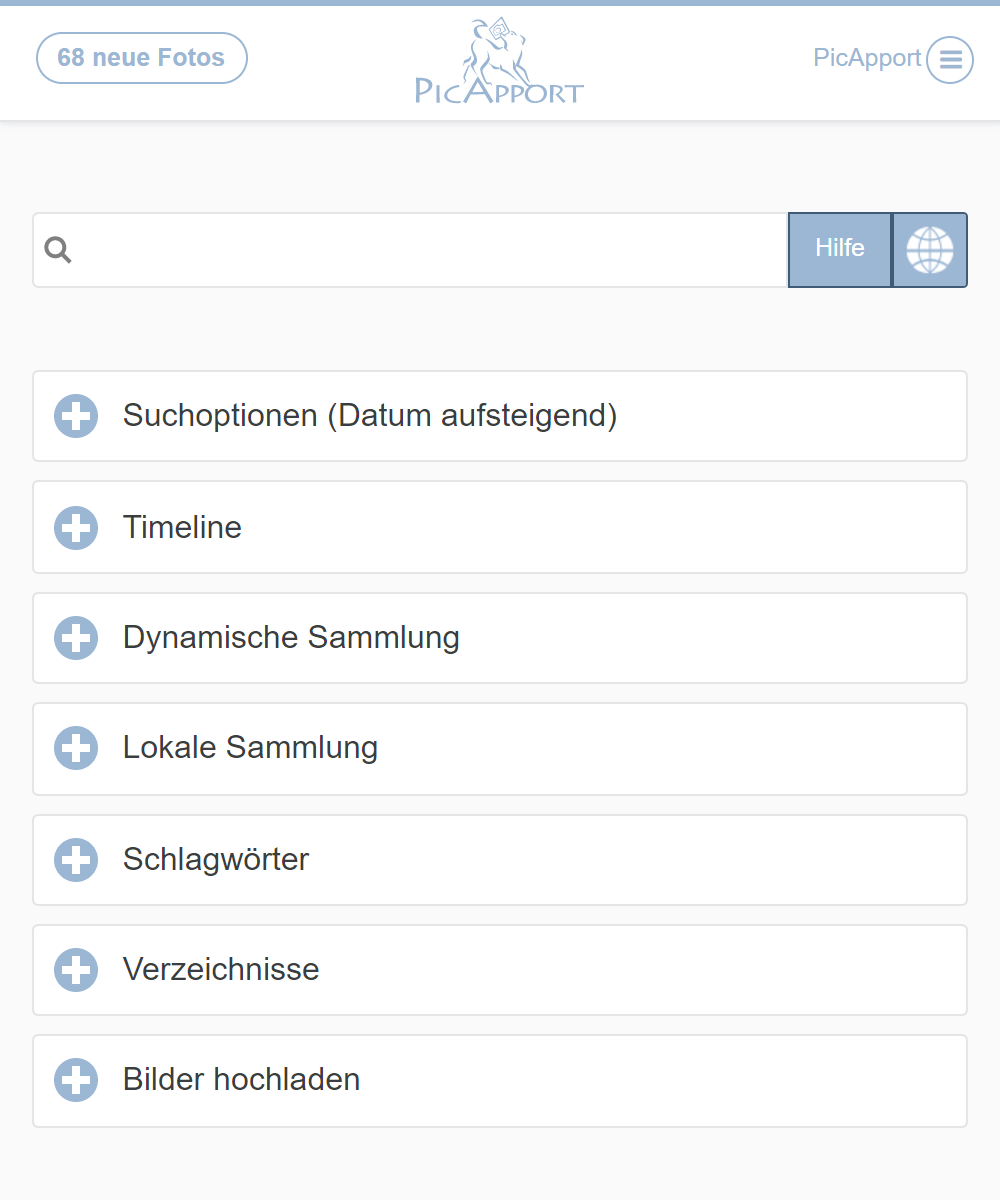Click plus icon beside Suchoptionen
The height and width of the screenshot is (1200, 1000).
point(76,416)
